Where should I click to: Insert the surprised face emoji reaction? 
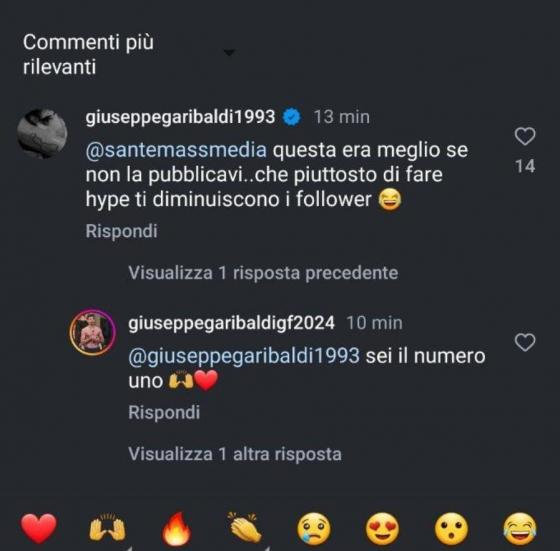[x=451, y=529]
